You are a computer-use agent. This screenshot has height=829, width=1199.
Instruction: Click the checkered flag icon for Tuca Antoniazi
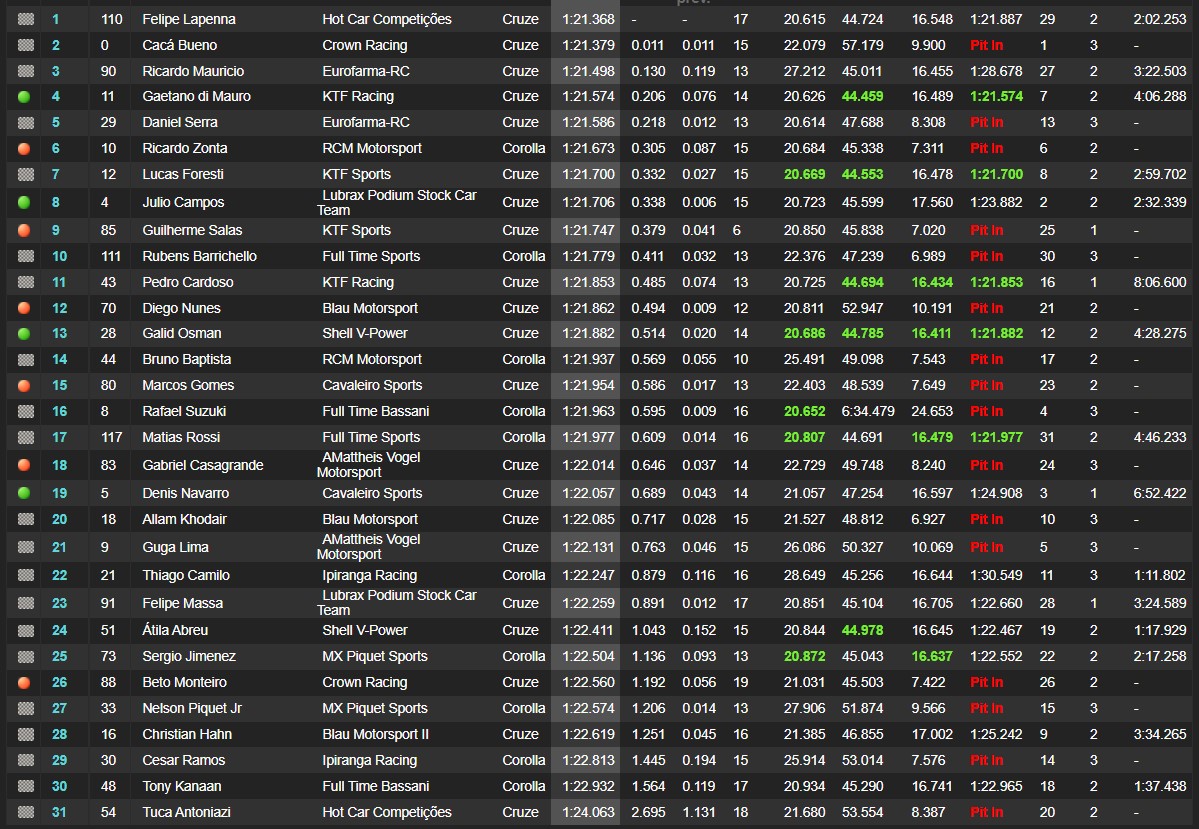point(26,812)
